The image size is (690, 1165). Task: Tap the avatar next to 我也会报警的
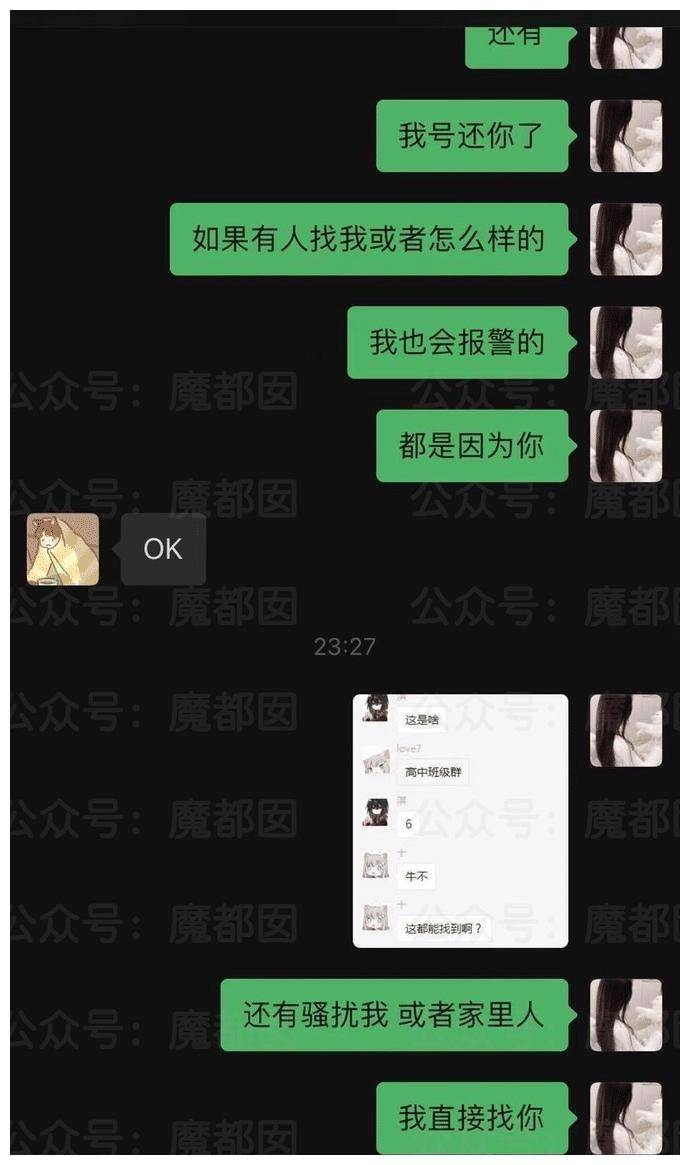[x=625, y=343]
